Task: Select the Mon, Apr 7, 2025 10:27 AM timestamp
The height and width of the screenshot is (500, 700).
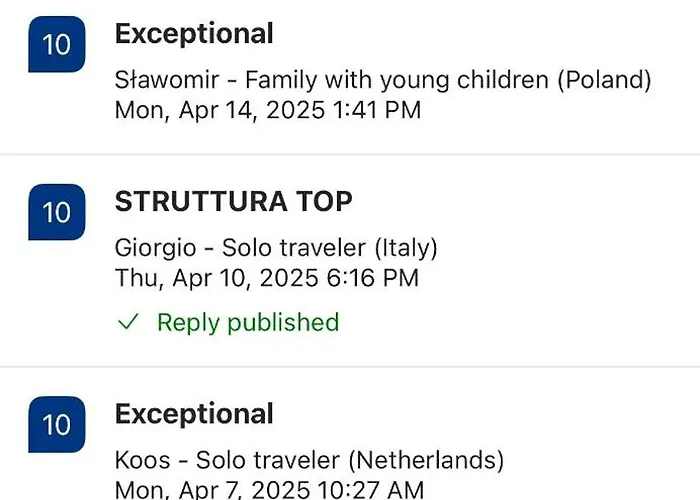Action: point(269,489)
